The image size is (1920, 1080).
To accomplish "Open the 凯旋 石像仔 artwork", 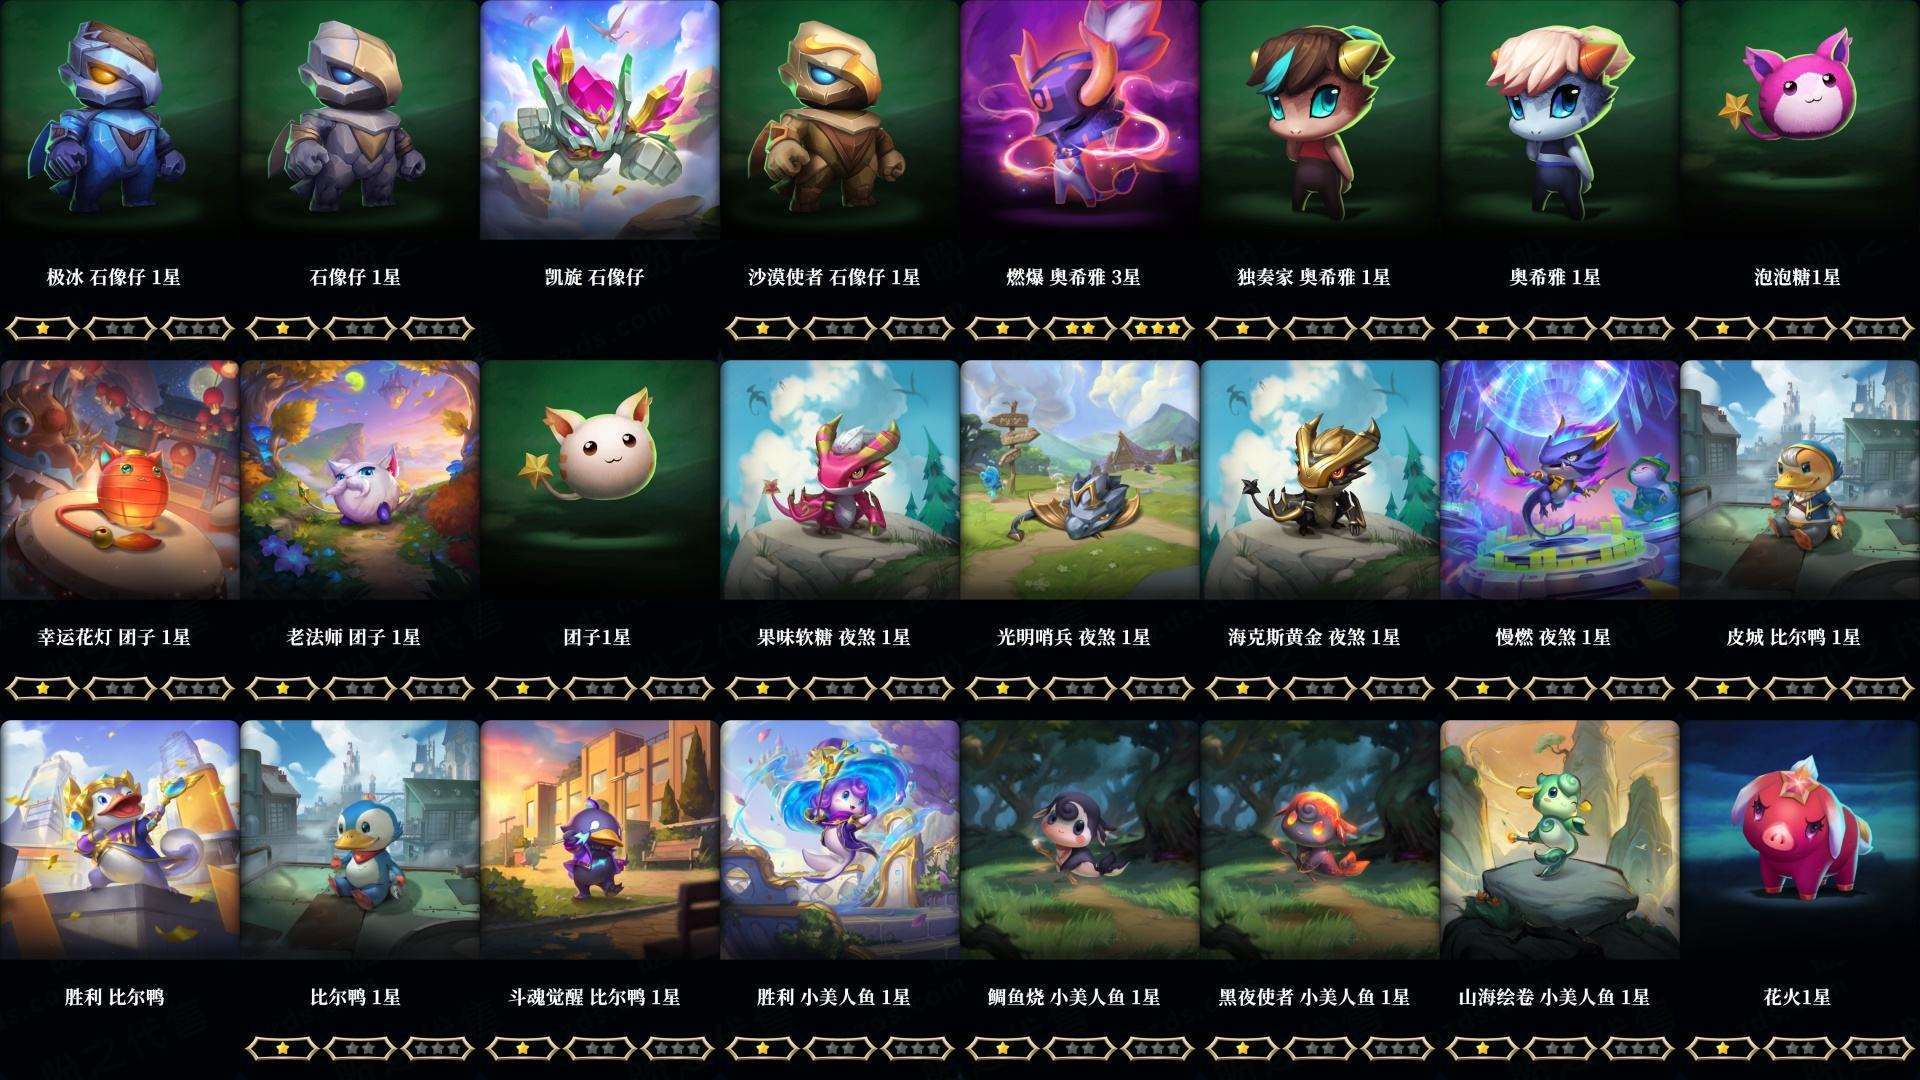I will tap(600, 120).
